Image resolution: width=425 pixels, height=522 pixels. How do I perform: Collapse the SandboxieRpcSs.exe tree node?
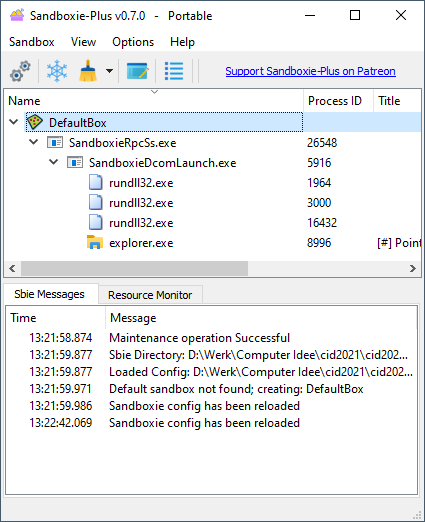point(34,142)
